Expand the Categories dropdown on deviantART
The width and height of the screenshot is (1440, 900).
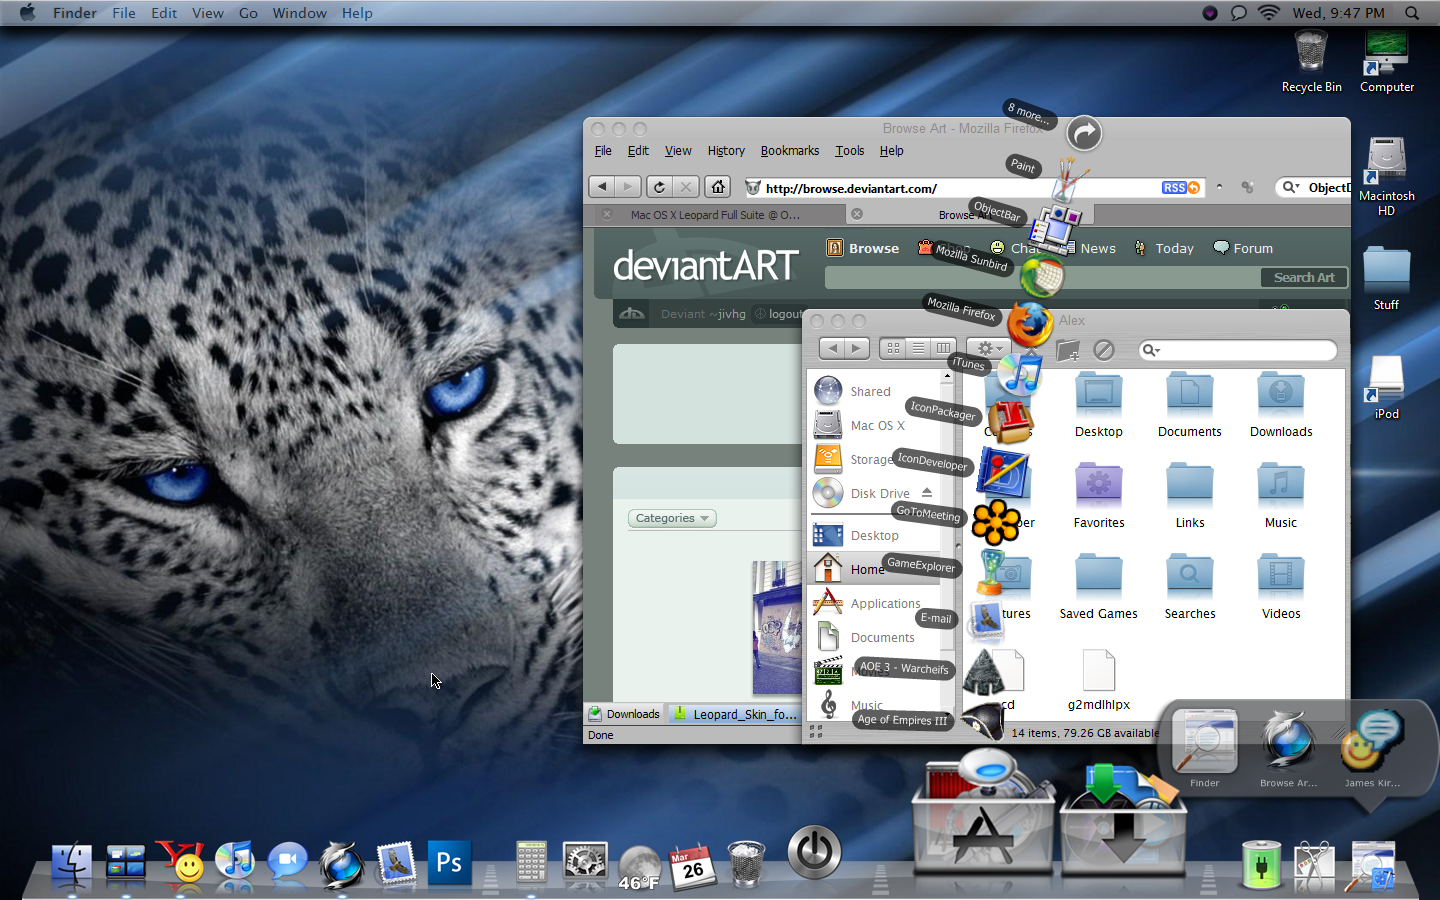(672, 518)
